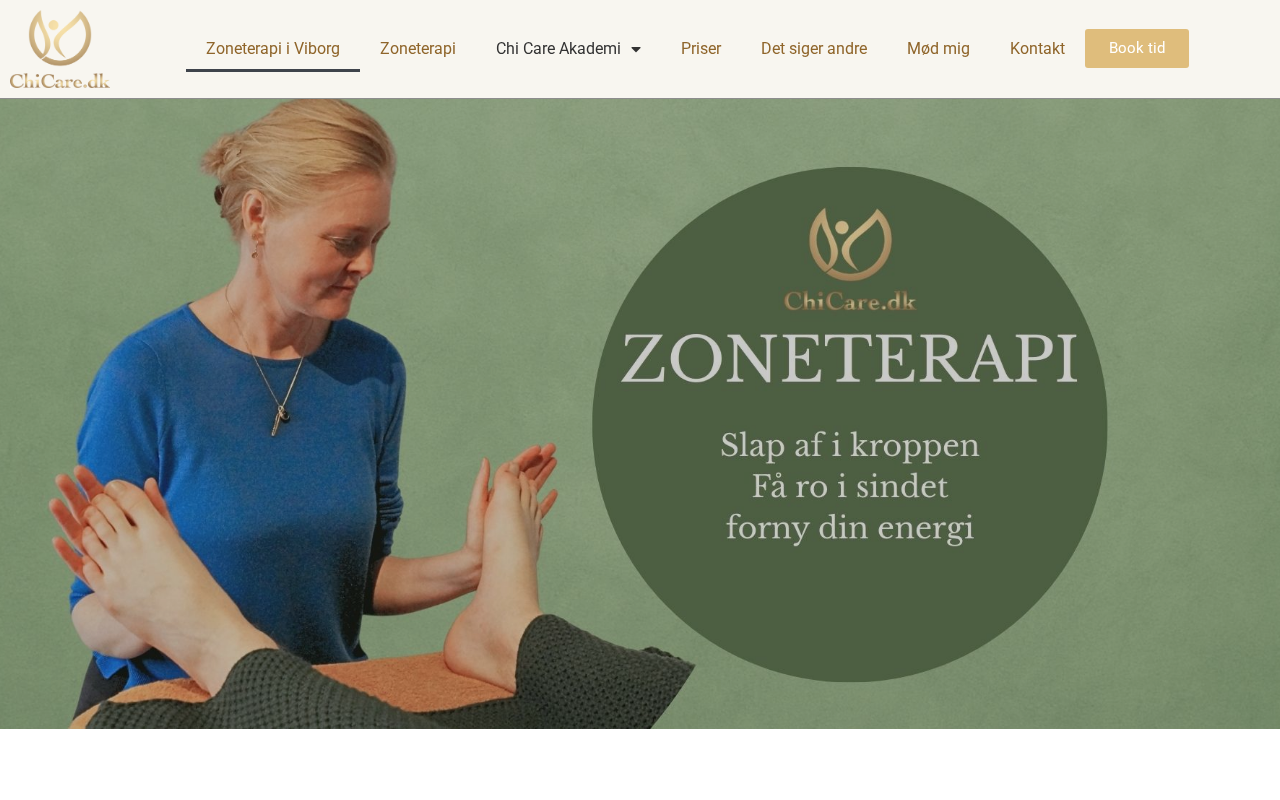Select the Priser menu link
Image resolution: width=1280 pixels, height=800 pixels.
coord(701,48)
